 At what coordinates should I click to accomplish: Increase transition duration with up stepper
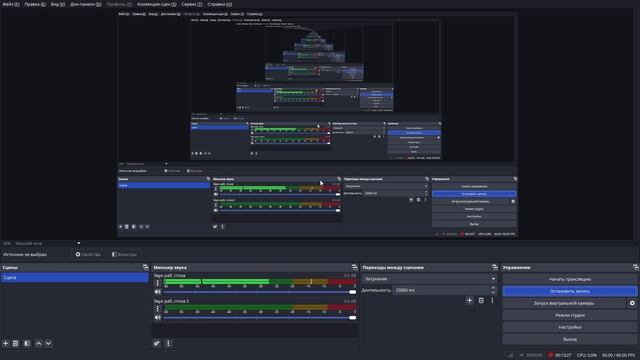pyautogui.click(x=493, y=288)
